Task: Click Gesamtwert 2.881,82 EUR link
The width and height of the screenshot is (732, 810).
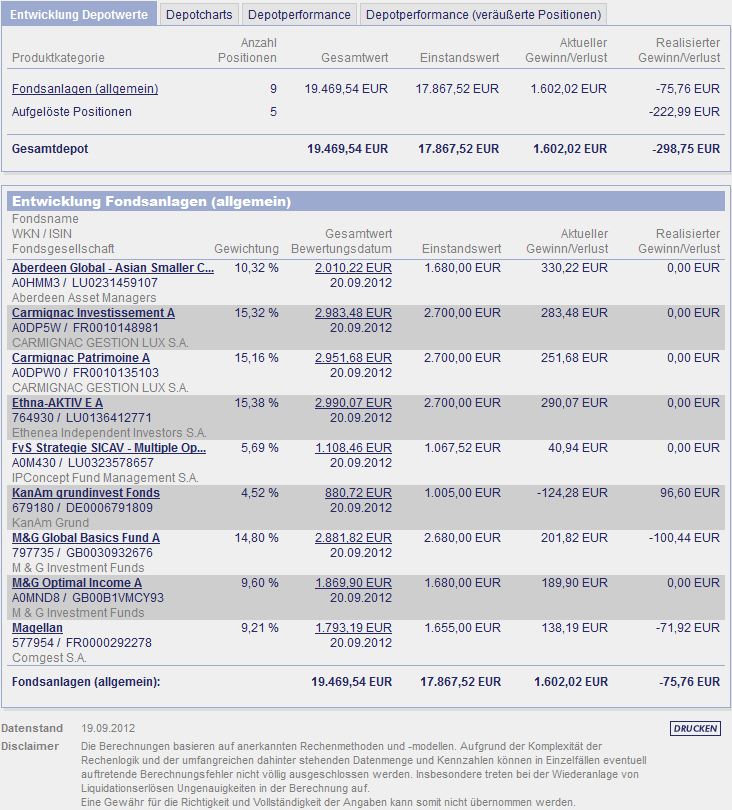Action: 353,537
